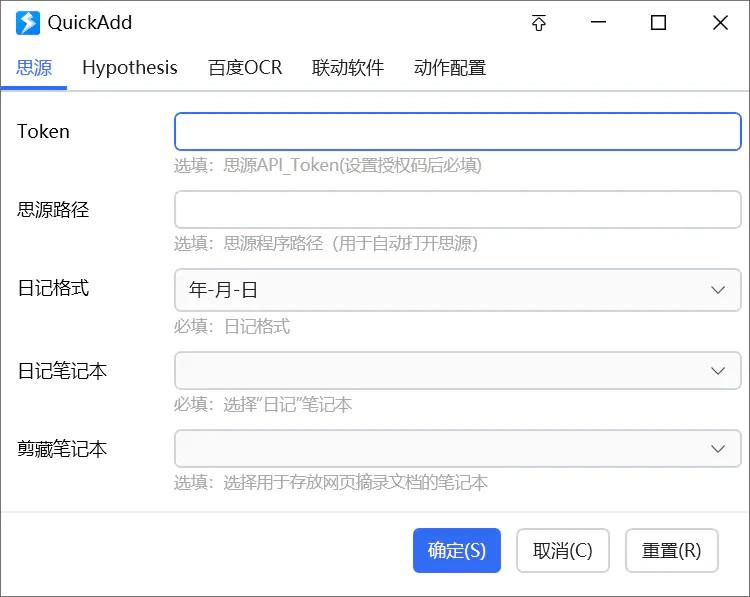This screenshot has height=597, width=750.
Task: Focus the Token input field
Action: point(458,132)
